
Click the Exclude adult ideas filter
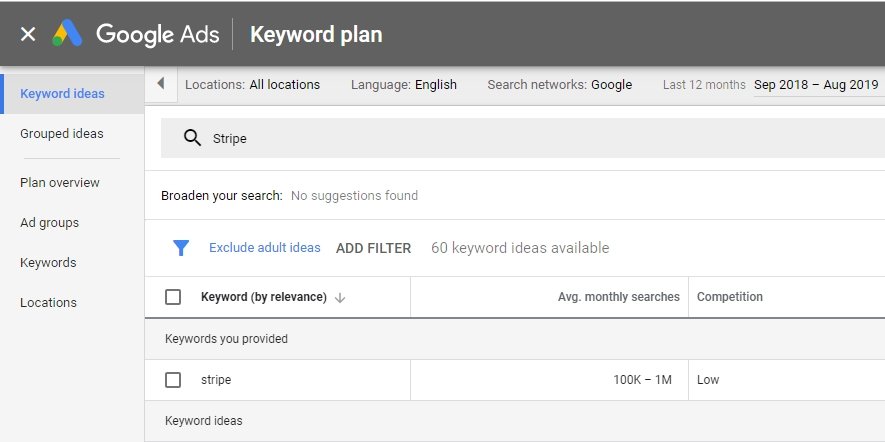265,248
